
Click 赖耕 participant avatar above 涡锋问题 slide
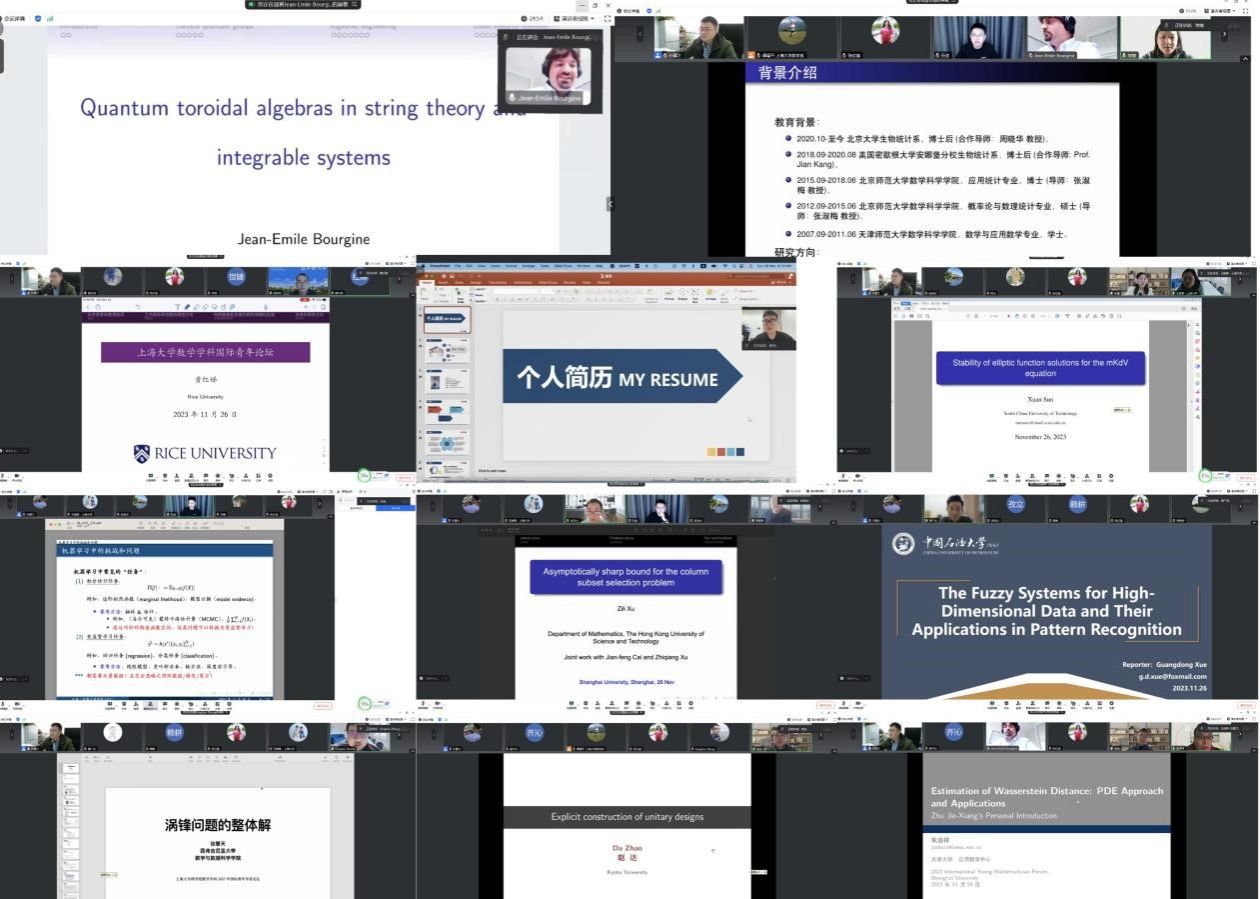175,733
